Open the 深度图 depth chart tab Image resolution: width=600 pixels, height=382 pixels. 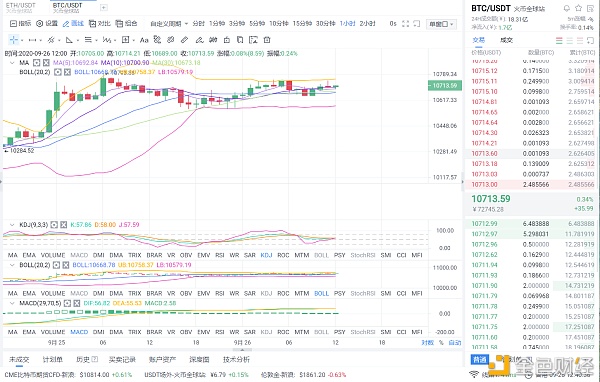(199, 359)
